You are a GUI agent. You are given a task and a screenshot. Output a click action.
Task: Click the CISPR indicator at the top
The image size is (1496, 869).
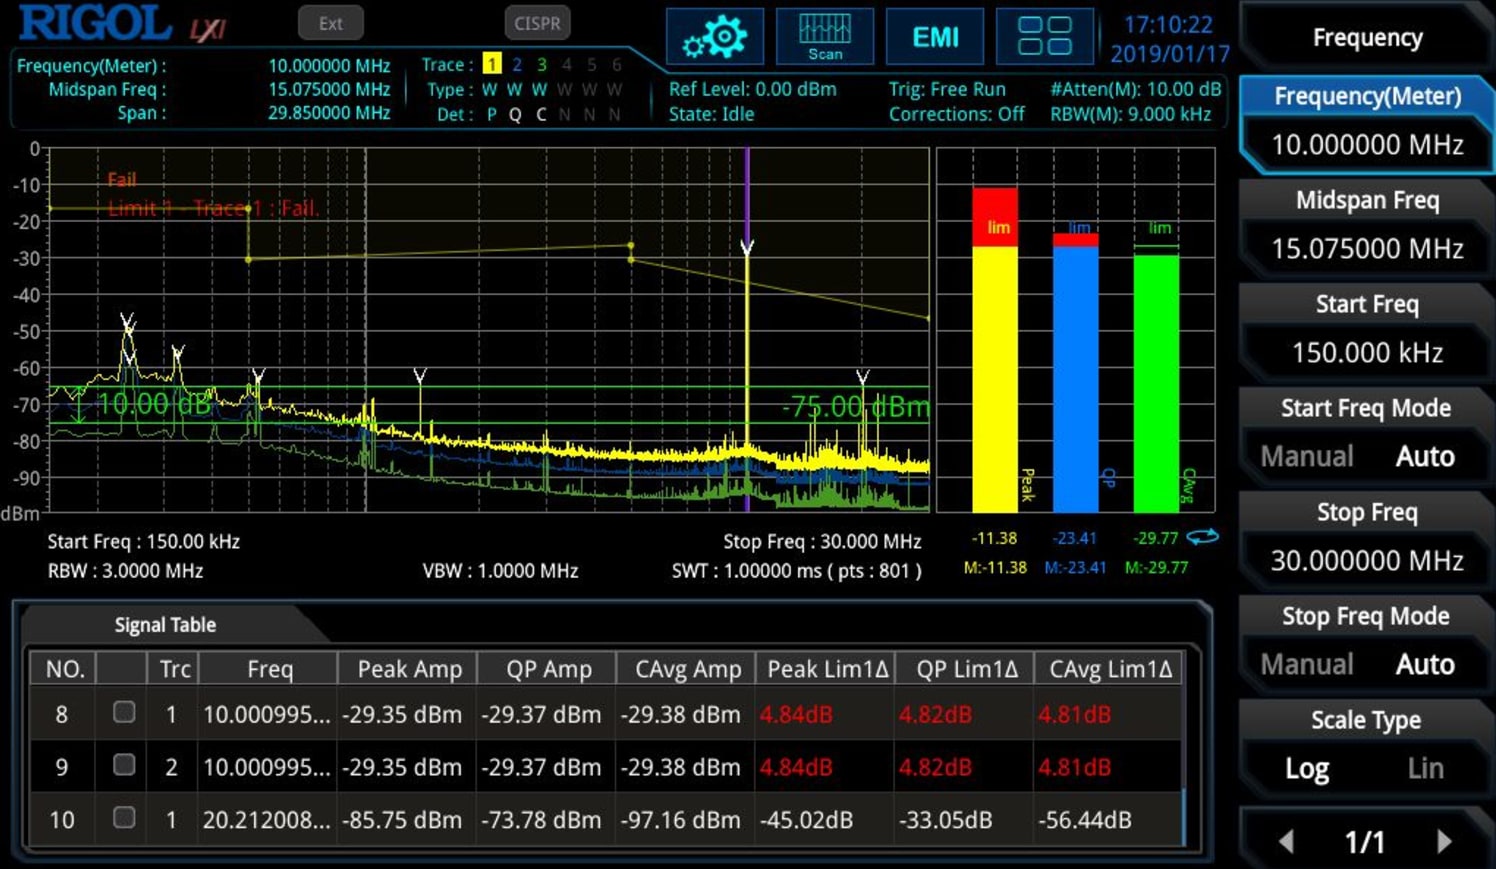pyautogui.click(x=537, y=23)
